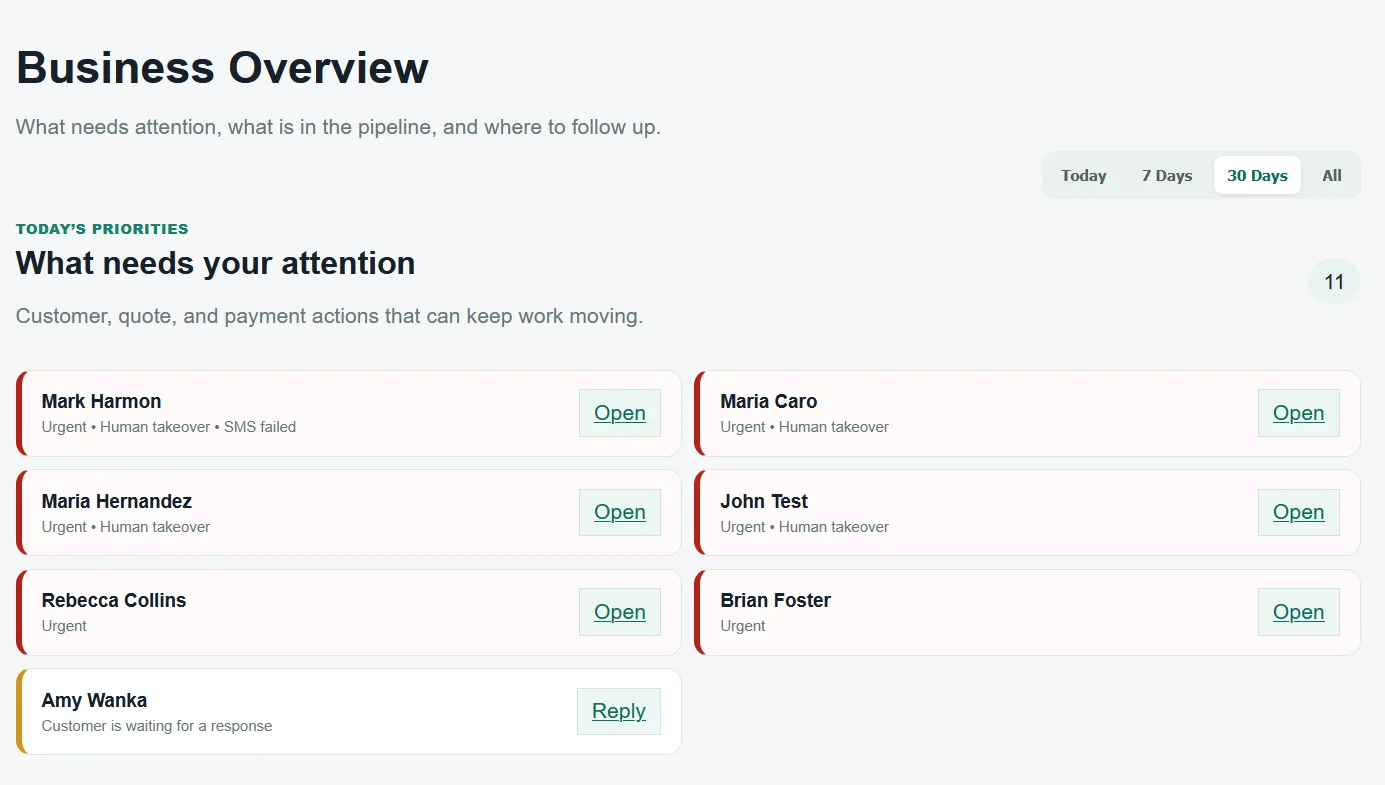Click 'Urgent • Human takeover' under Maria Hernandez
The image size is (1385, 785).
pyautogui.click(x=126, y=527)
